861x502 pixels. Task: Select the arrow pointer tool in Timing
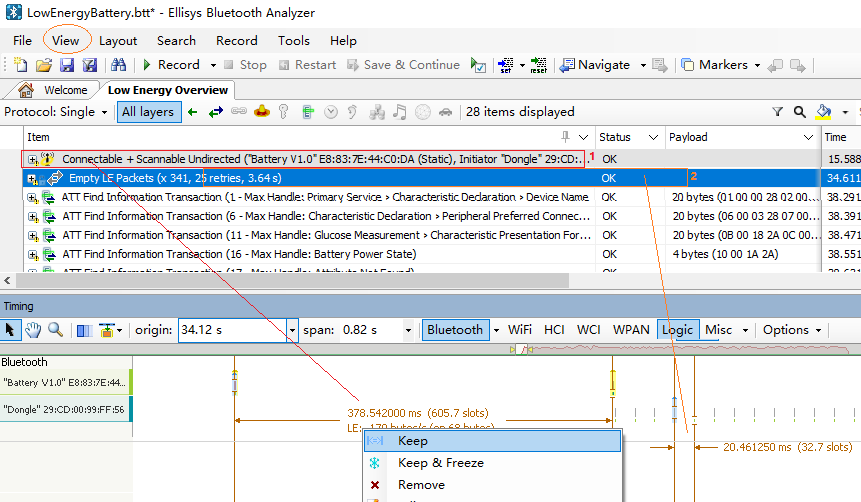point(10,330)
